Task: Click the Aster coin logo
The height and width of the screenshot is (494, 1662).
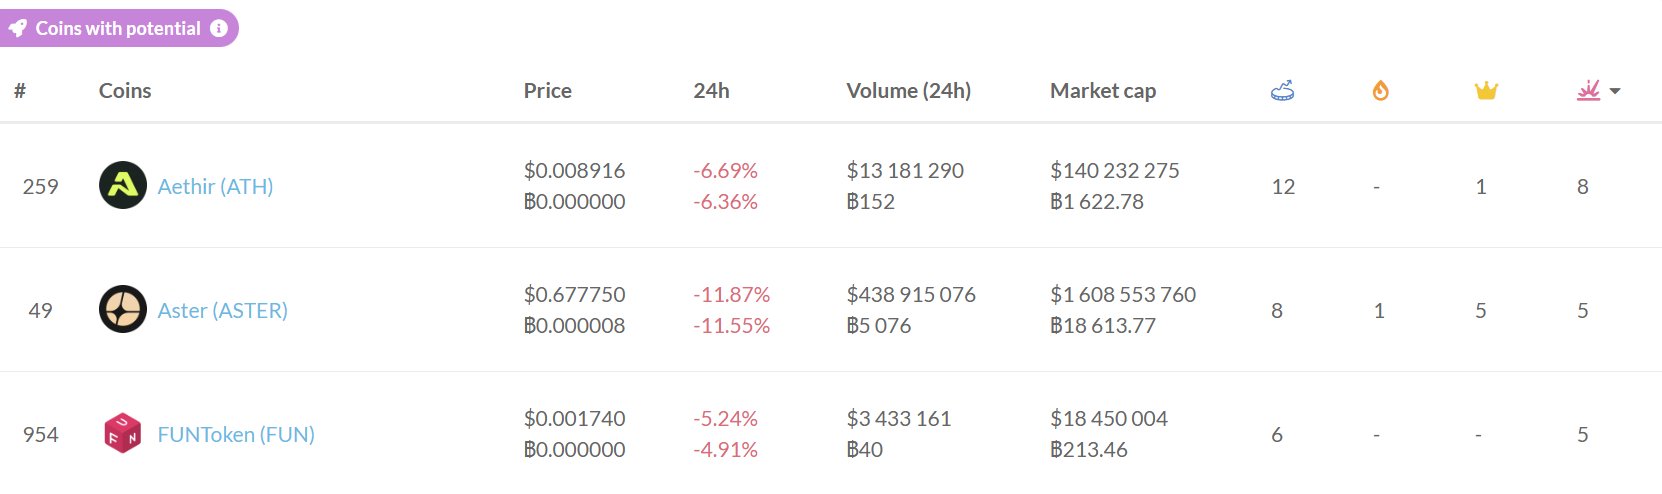Action: pyautogui.click(x=123, y=310)
